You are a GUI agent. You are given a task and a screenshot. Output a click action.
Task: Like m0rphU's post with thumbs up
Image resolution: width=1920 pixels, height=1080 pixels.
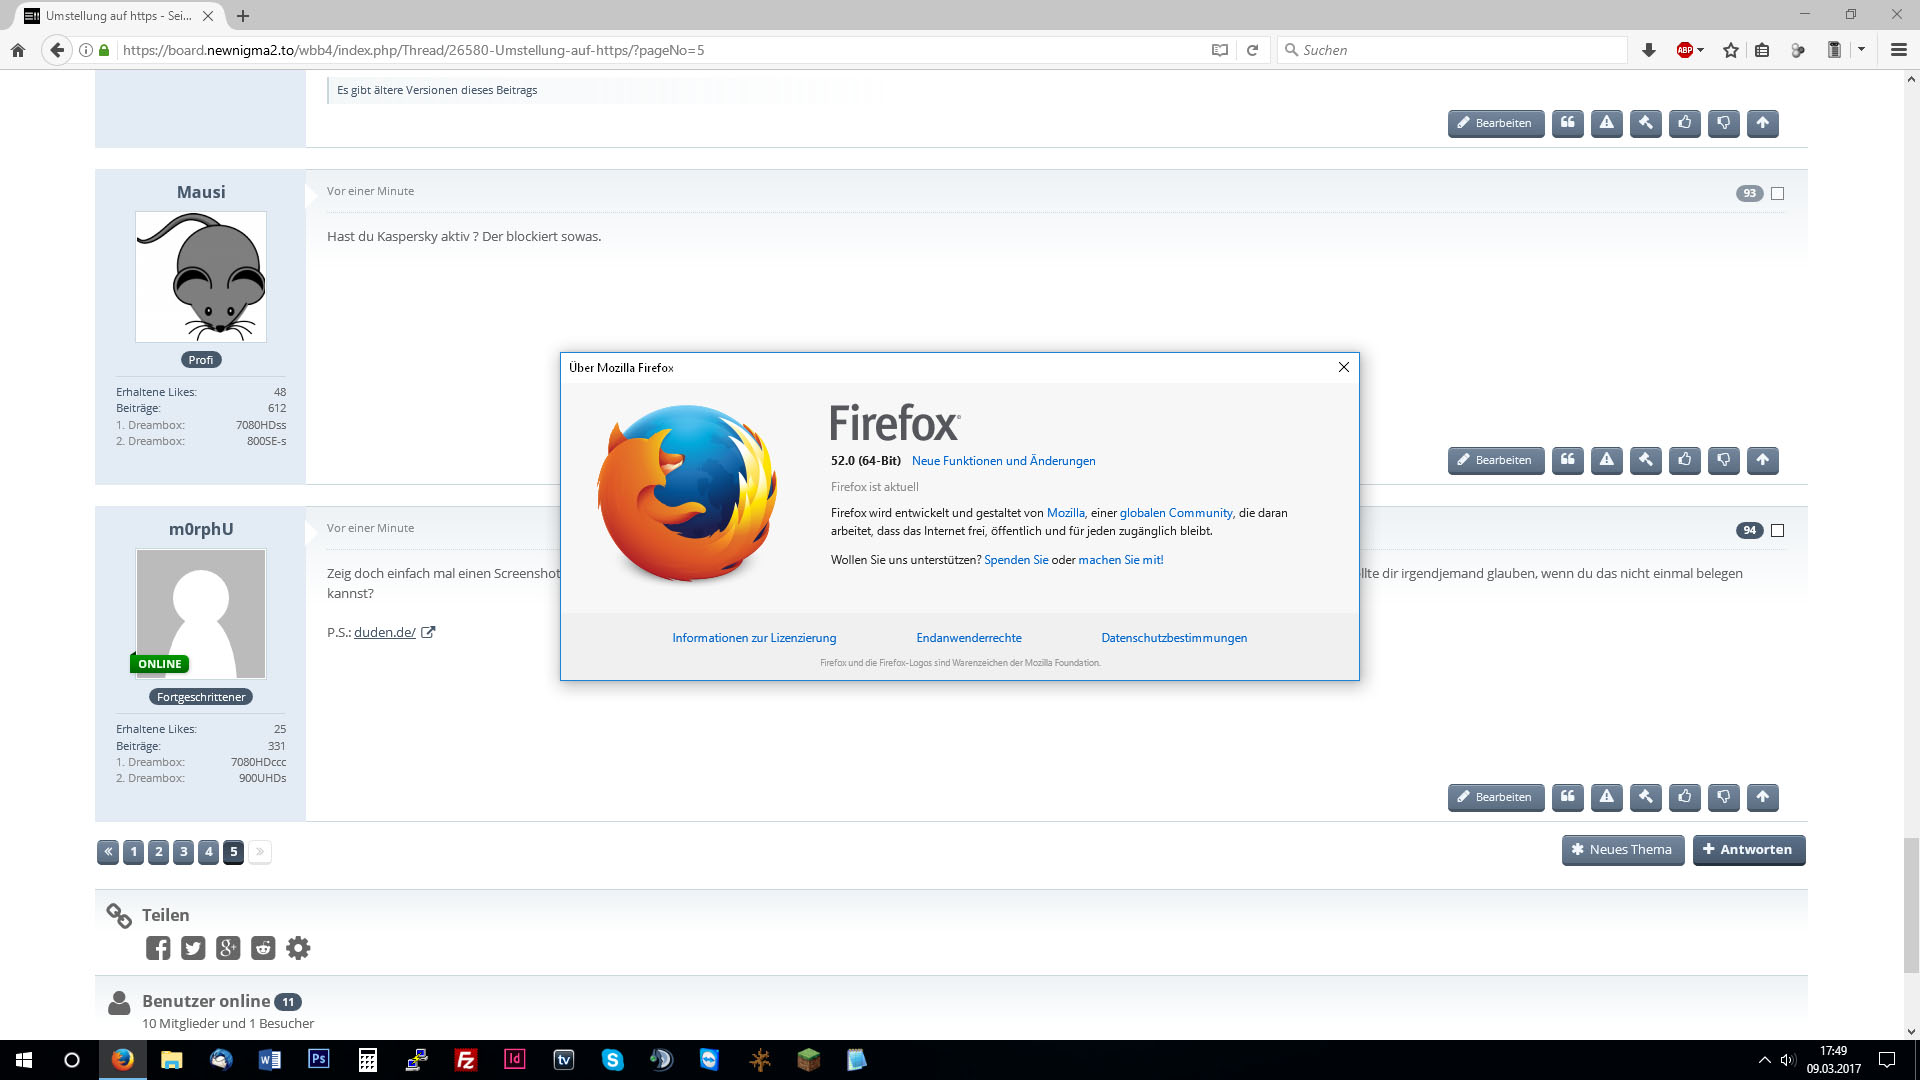tap(1685, 797)
